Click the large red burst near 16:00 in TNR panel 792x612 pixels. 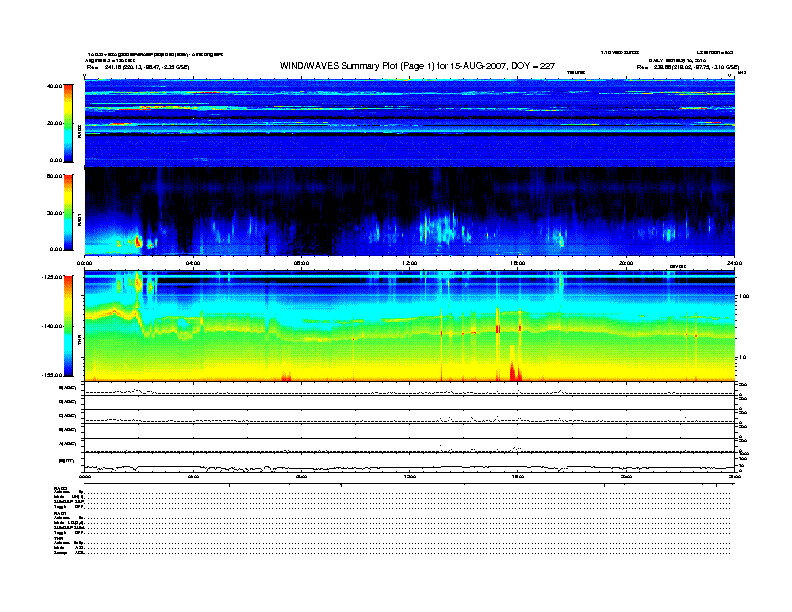tap(515, 371)
